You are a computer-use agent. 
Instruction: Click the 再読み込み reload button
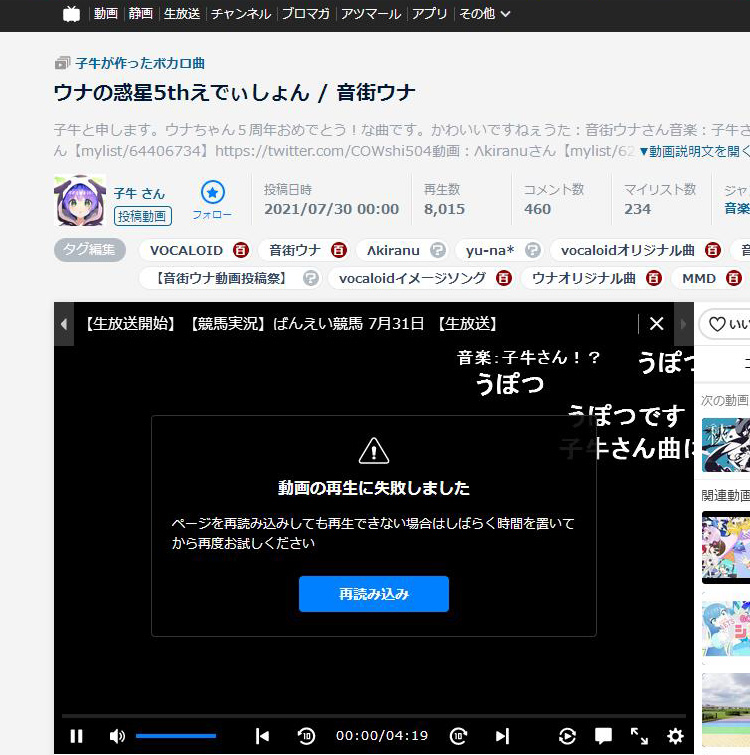tap(374, 594)
